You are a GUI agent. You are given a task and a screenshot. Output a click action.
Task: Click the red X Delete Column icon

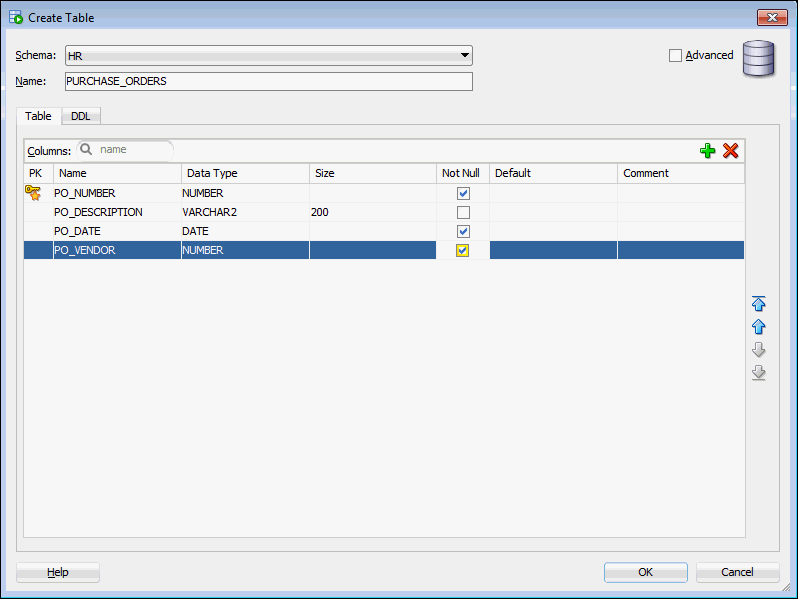click(731, 150)
